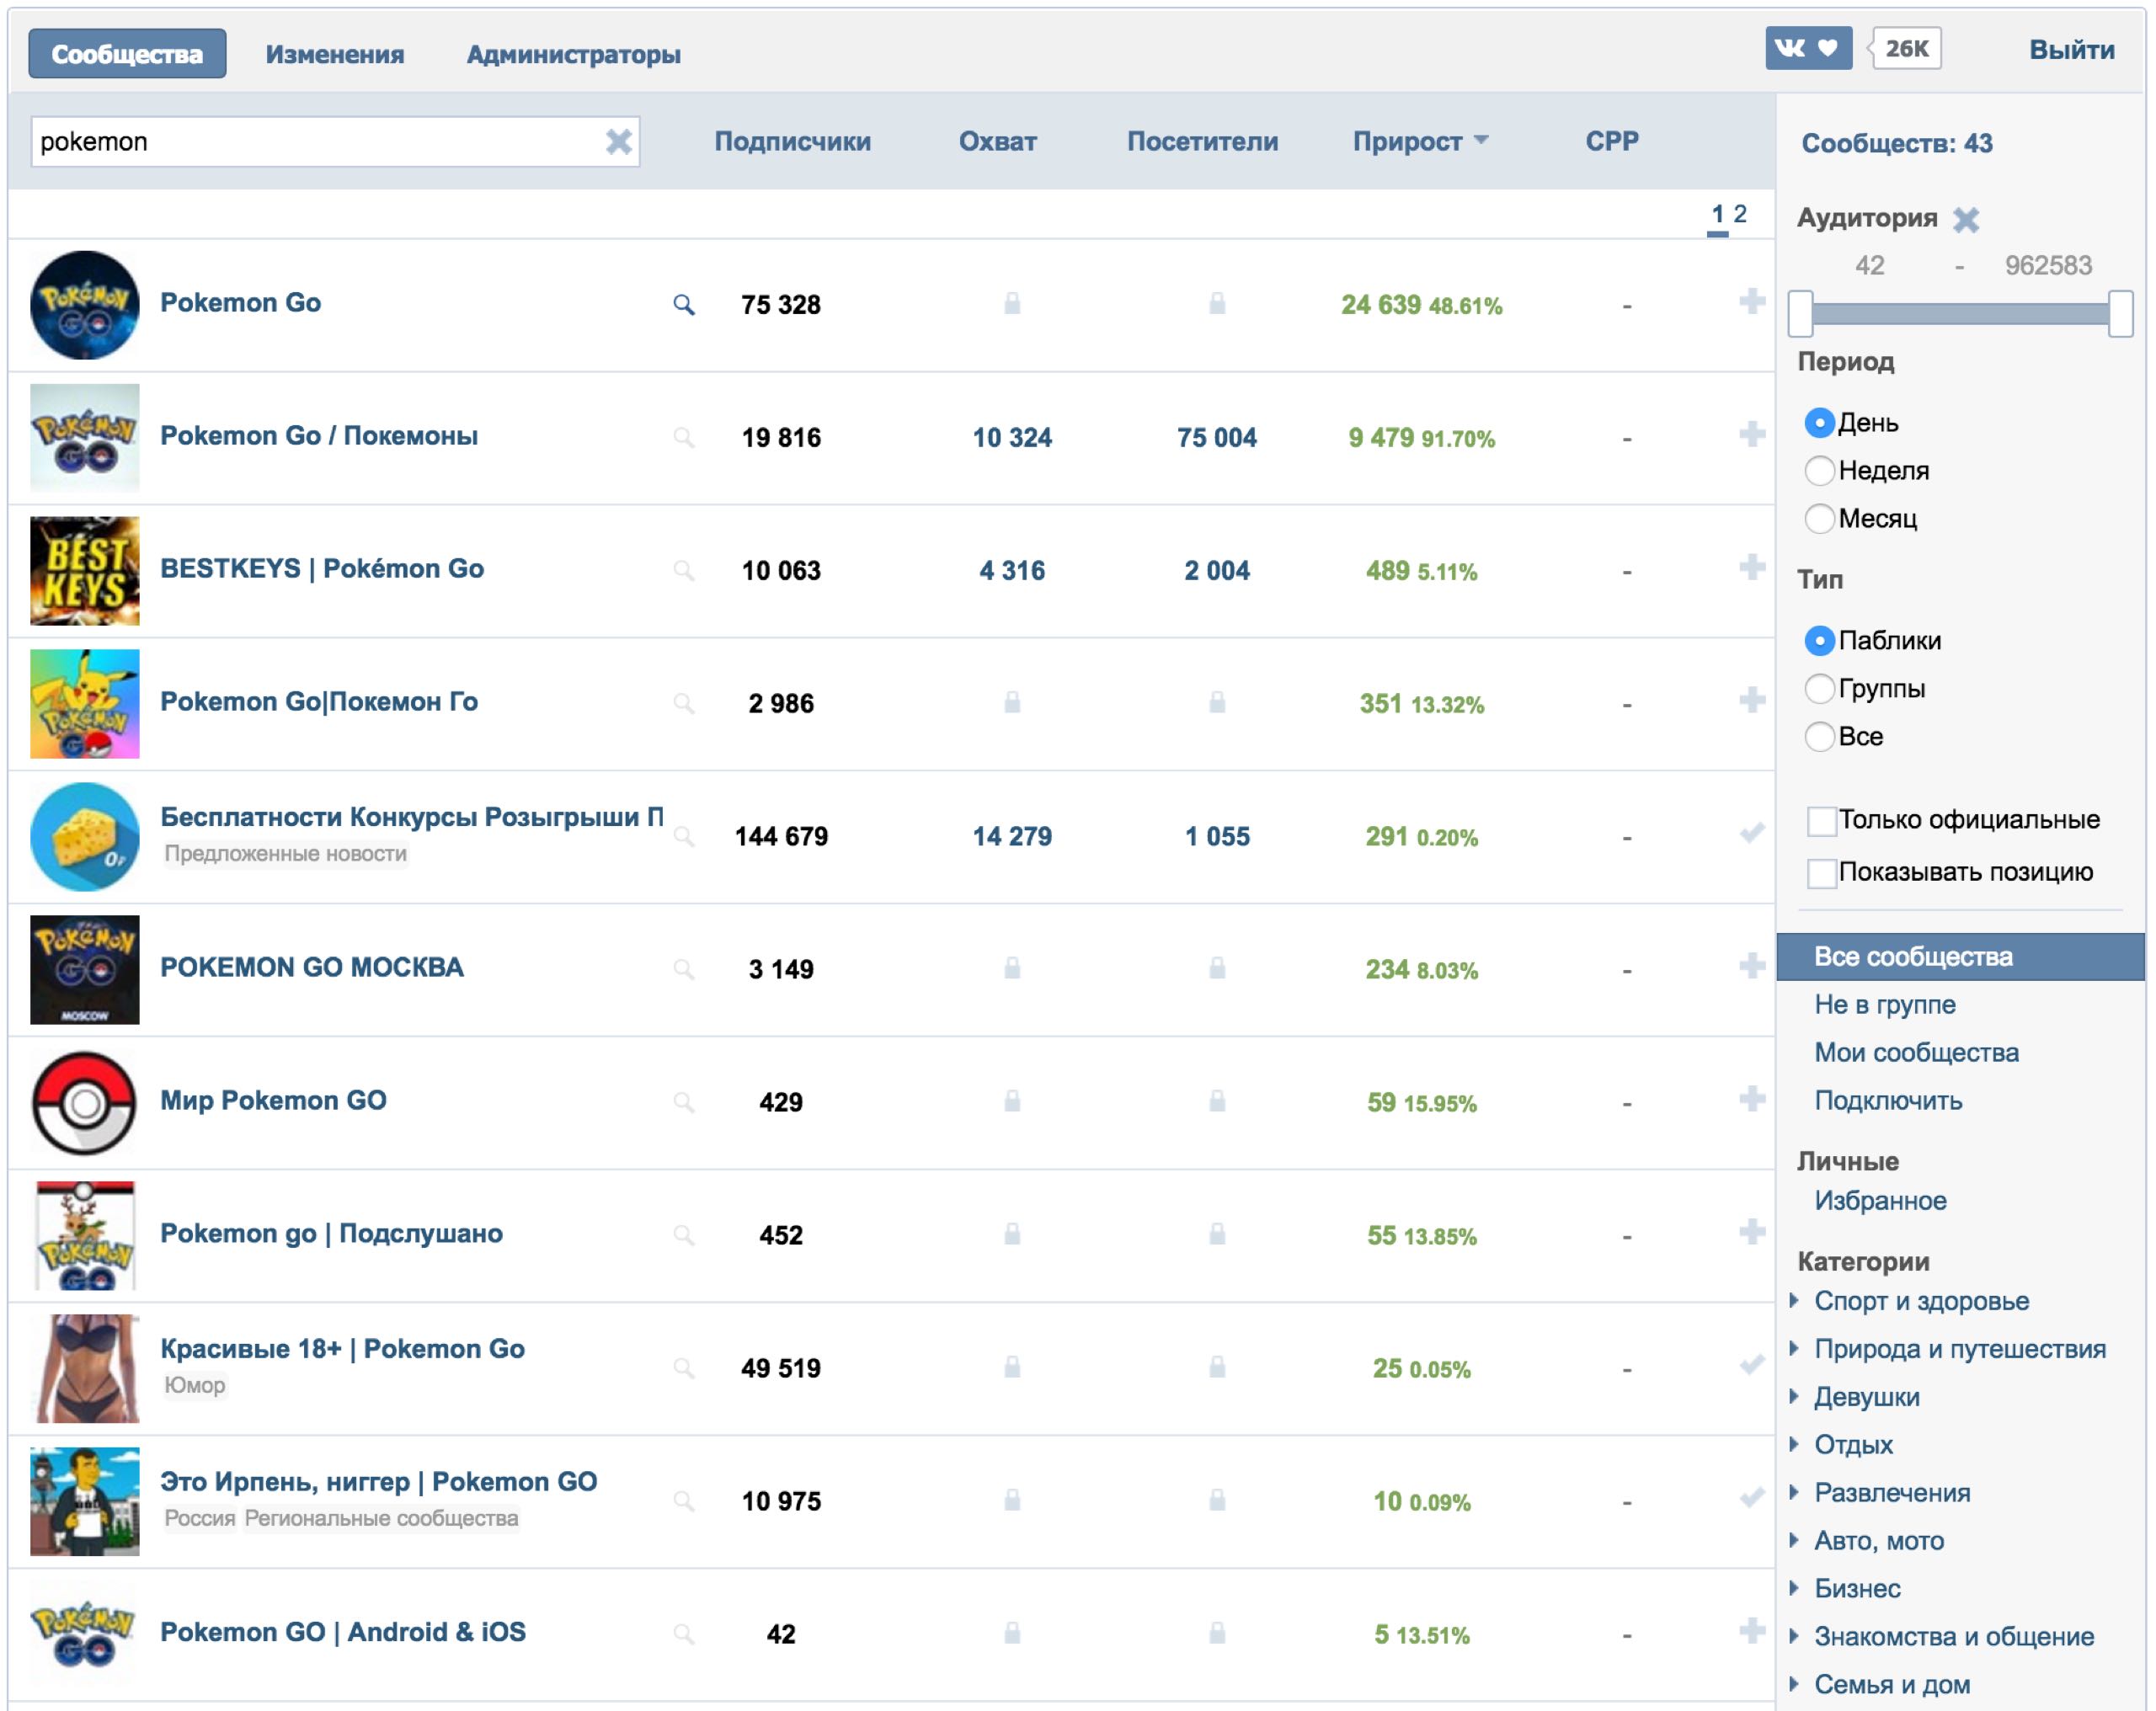Add Pokemon Go|Покемон Го with plus icon

pos(1751,700)
